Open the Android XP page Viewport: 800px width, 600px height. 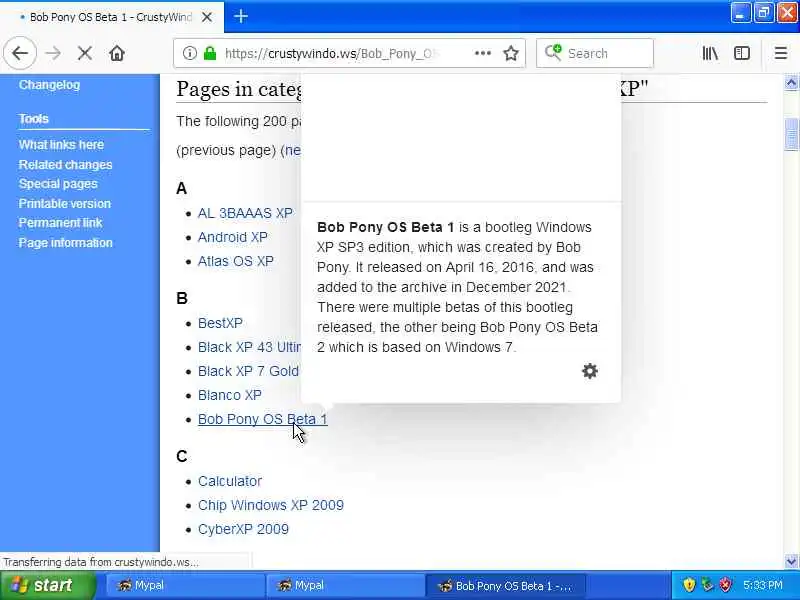coord(233,237)
